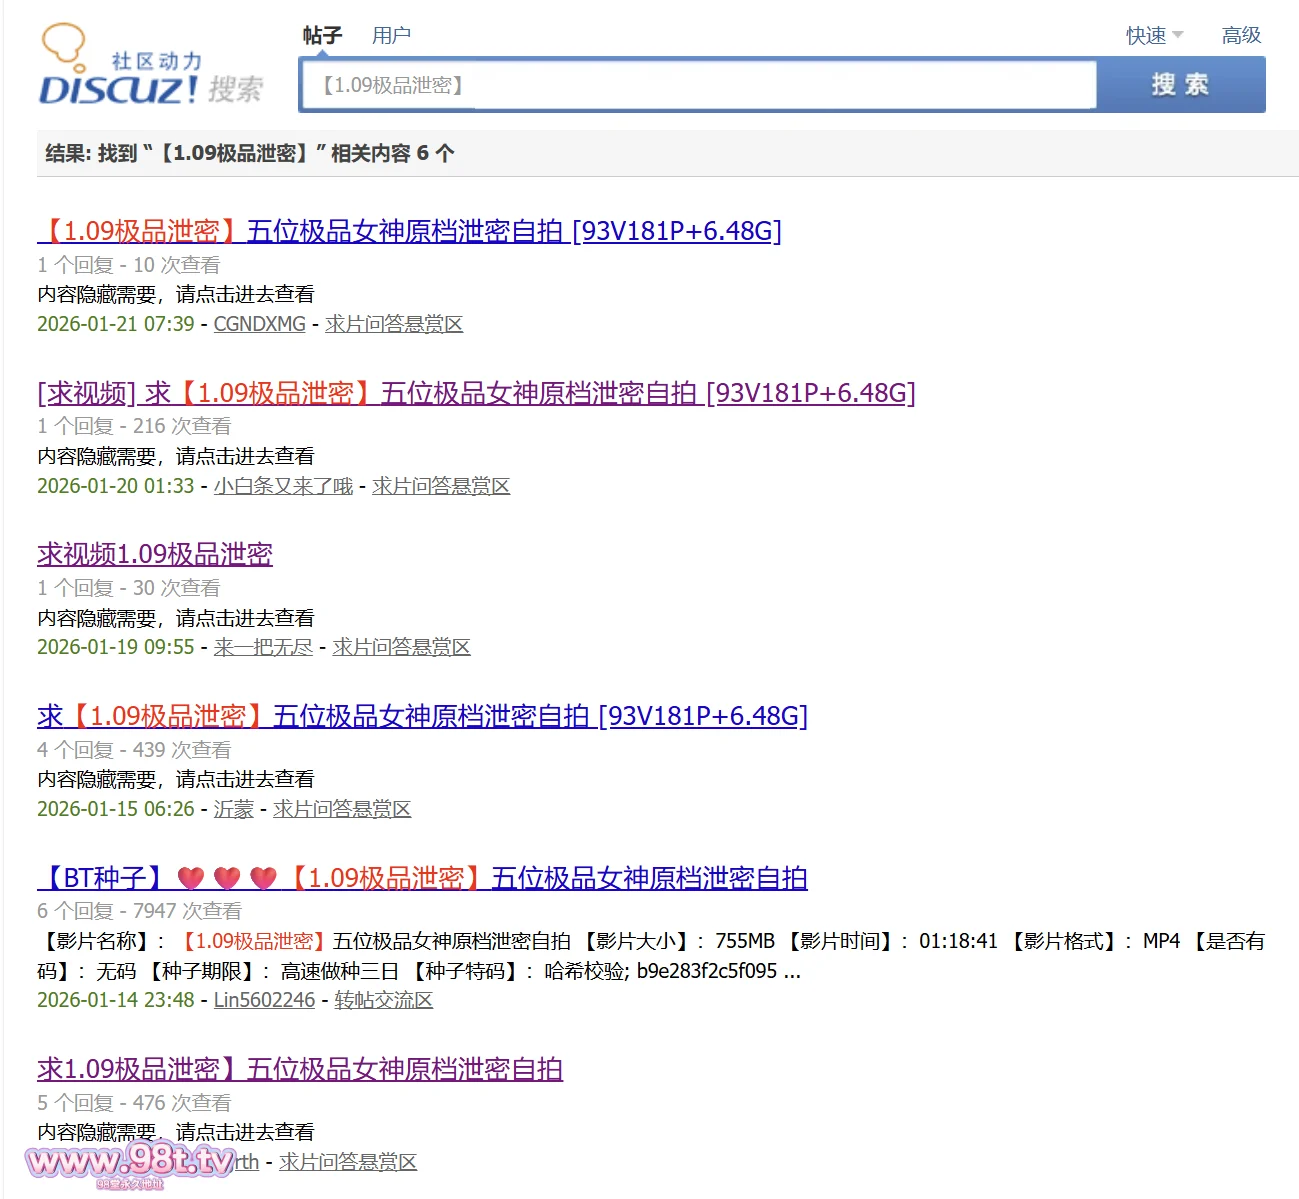Viewport: 1299px width, 1199px height.
Task: Open 求片问答悬赏区 beside 来一把无尽
Action: pyautogui.click(x=401, y=647)
